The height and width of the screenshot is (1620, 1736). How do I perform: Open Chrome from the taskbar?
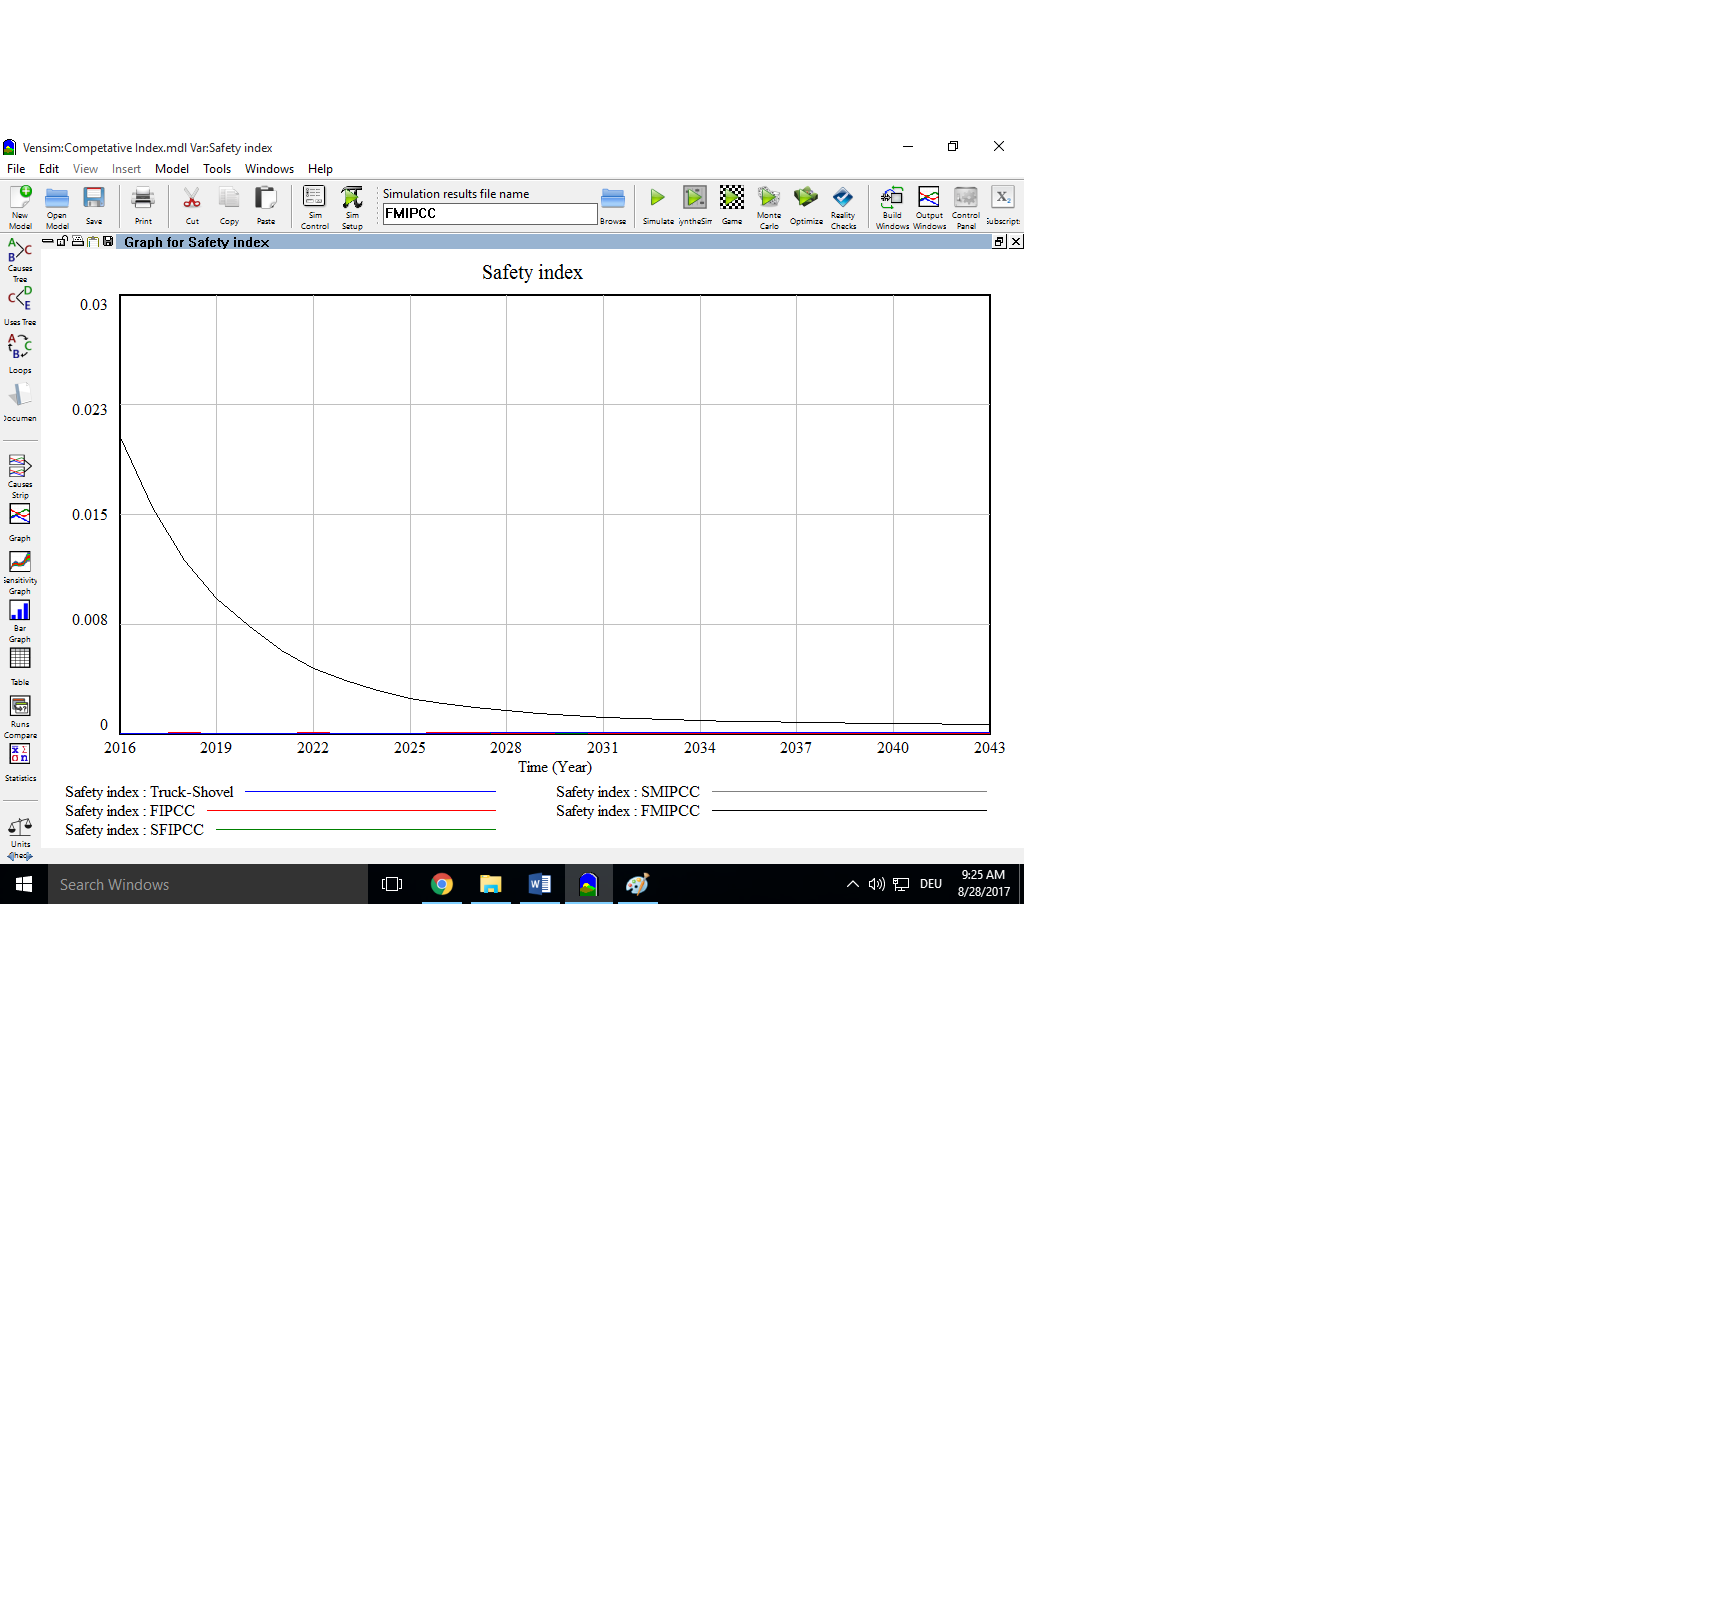coord(442,884)
